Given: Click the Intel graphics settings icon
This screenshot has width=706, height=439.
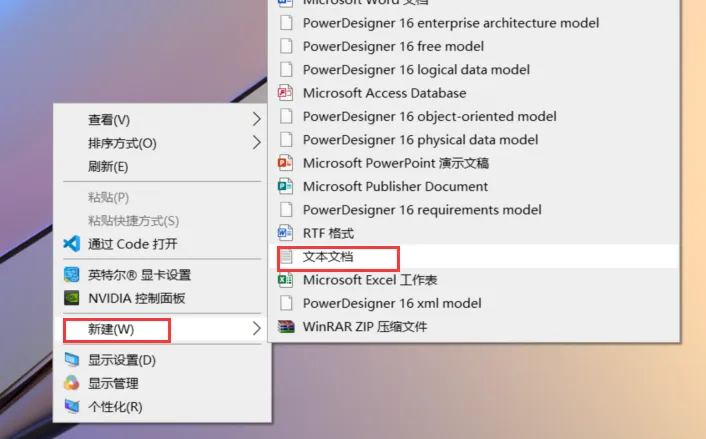Looking at the screenshot, I should tap(72, 275).
